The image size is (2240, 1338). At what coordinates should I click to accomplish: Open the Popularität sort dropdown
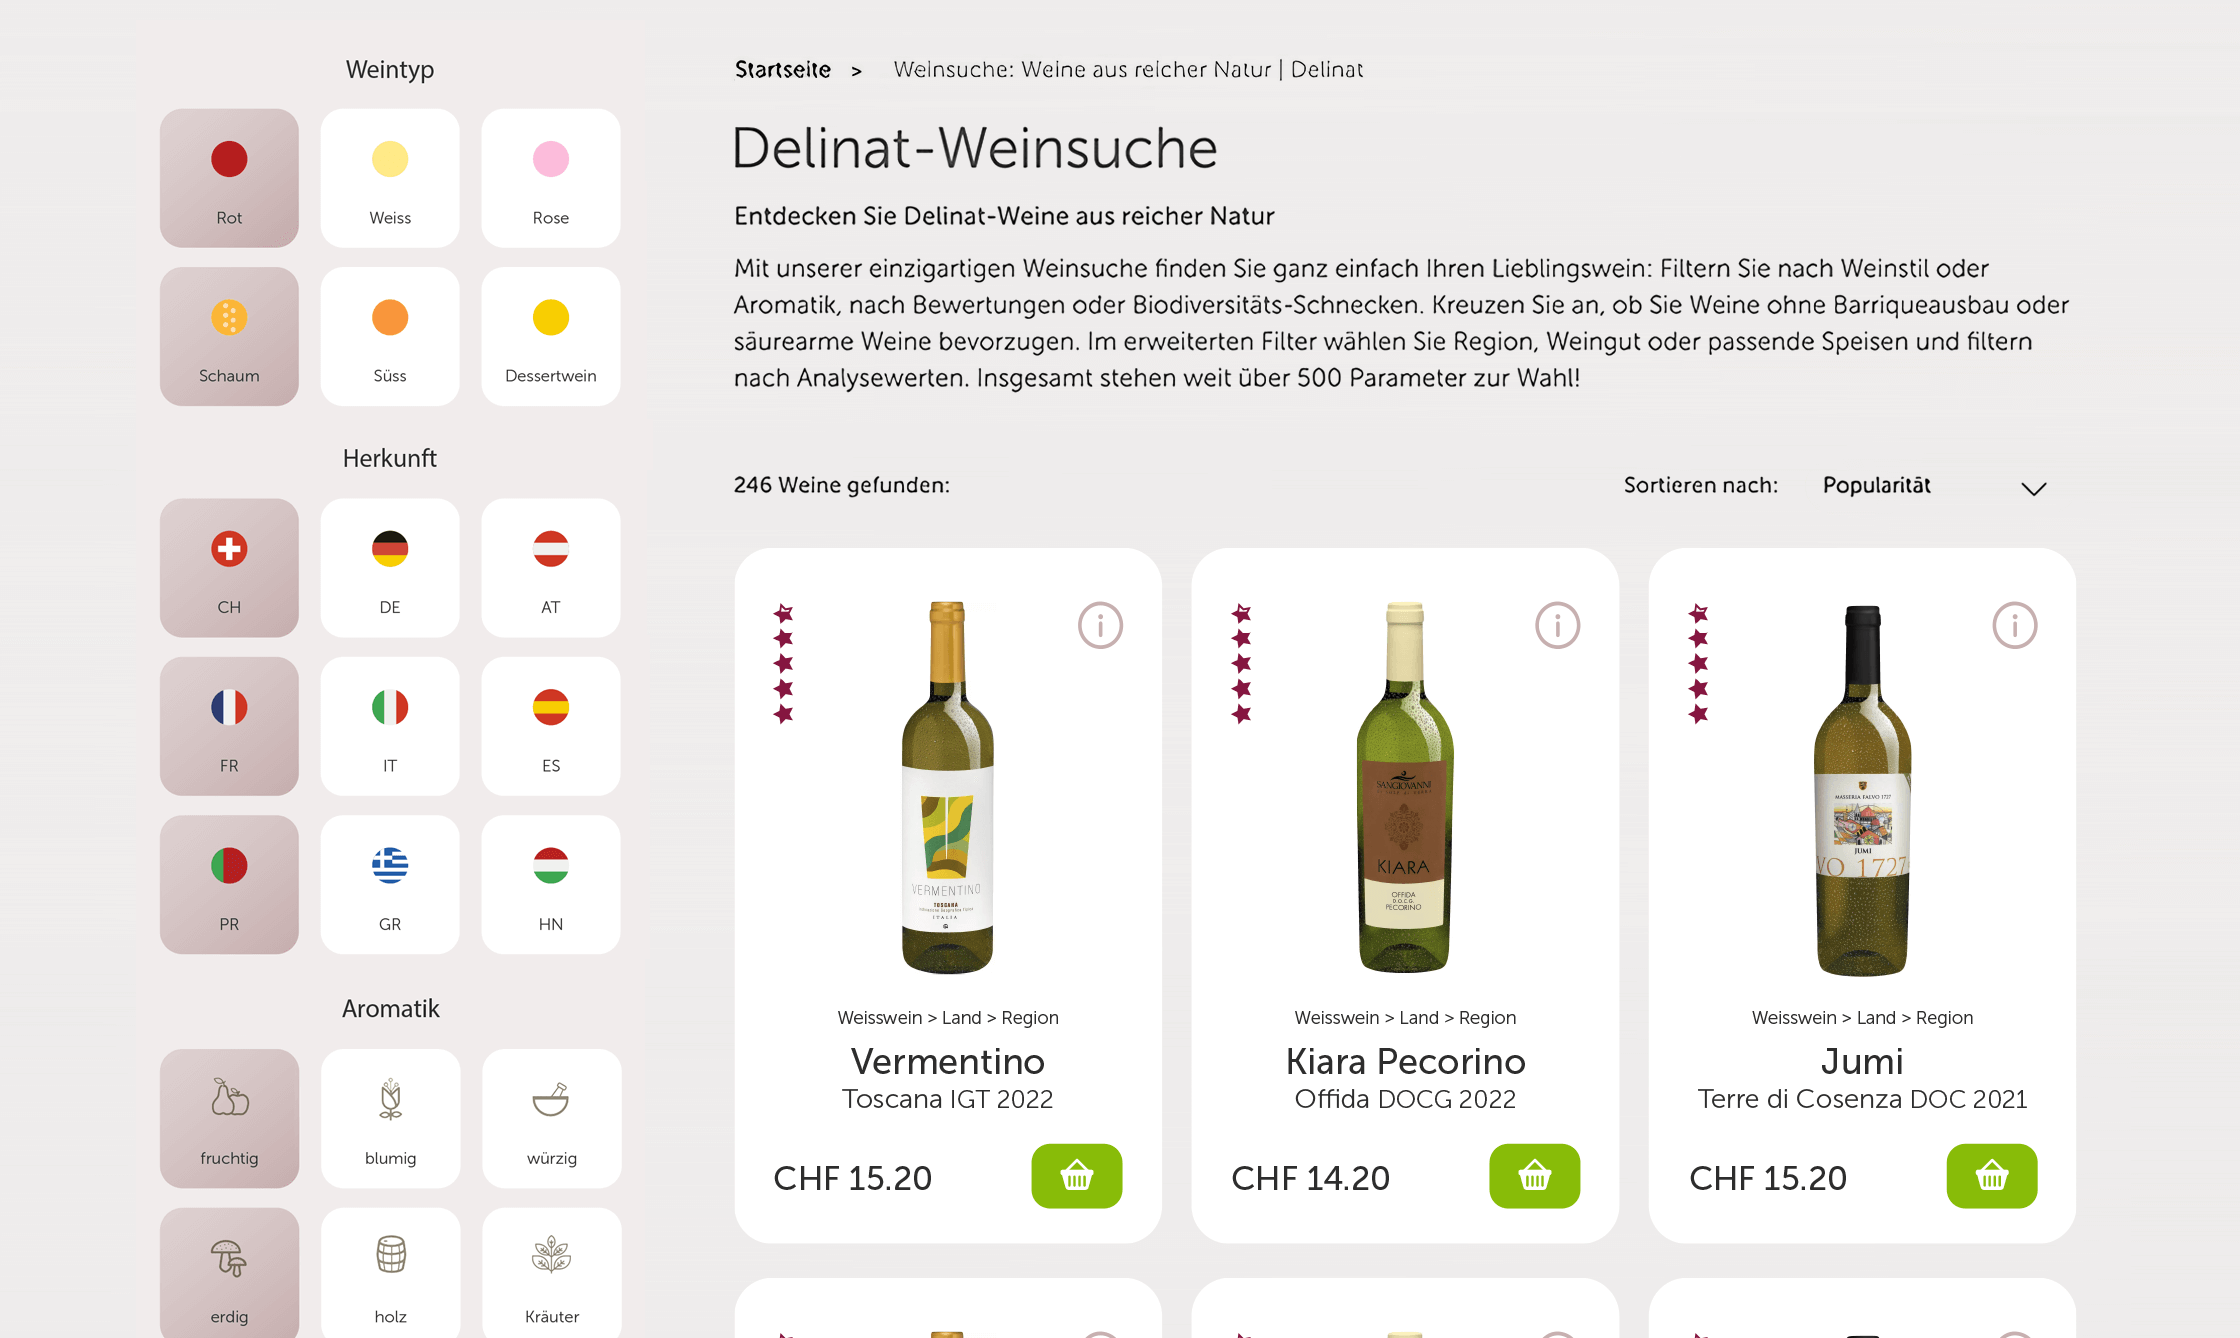pos(1876,486)
